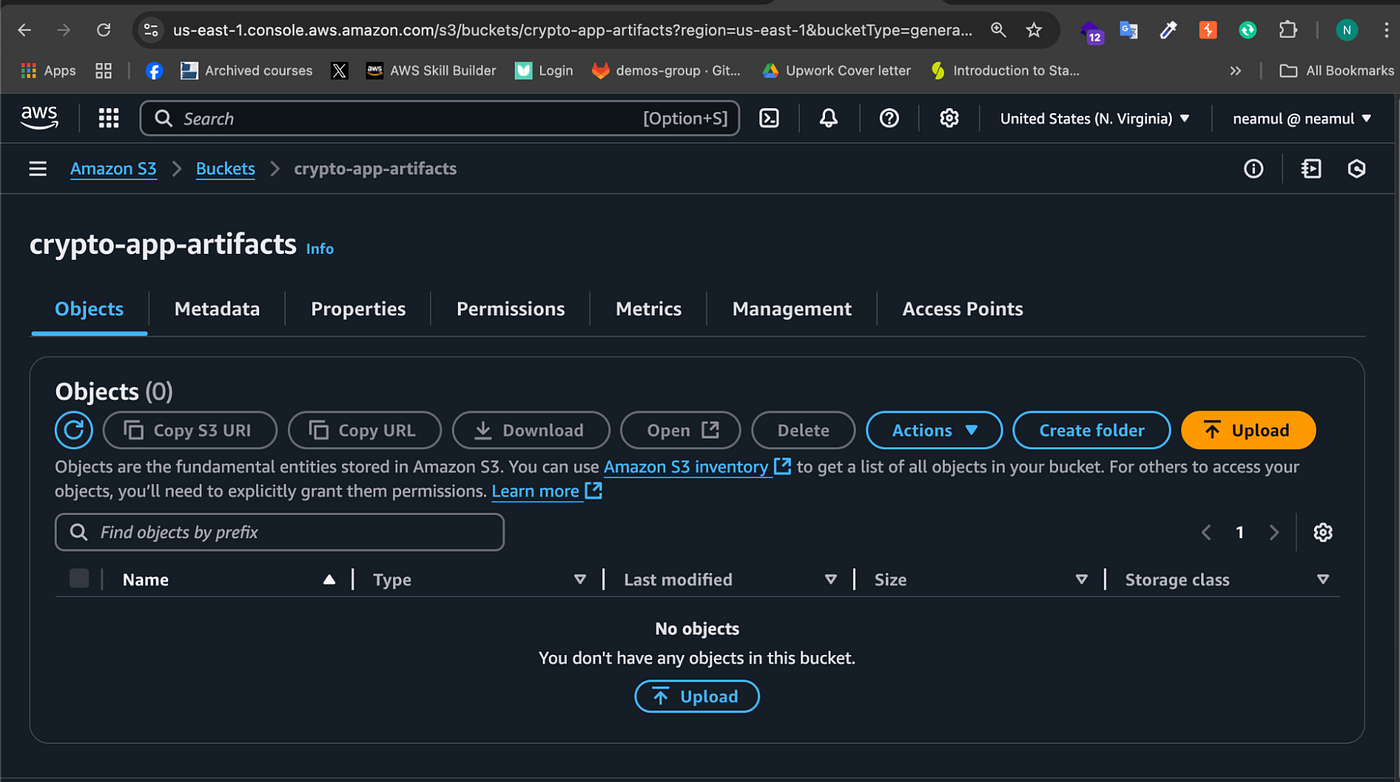Expand the Actions dropdown
The height and width of the screenshot is (782, 1400).
click(934, 430)
